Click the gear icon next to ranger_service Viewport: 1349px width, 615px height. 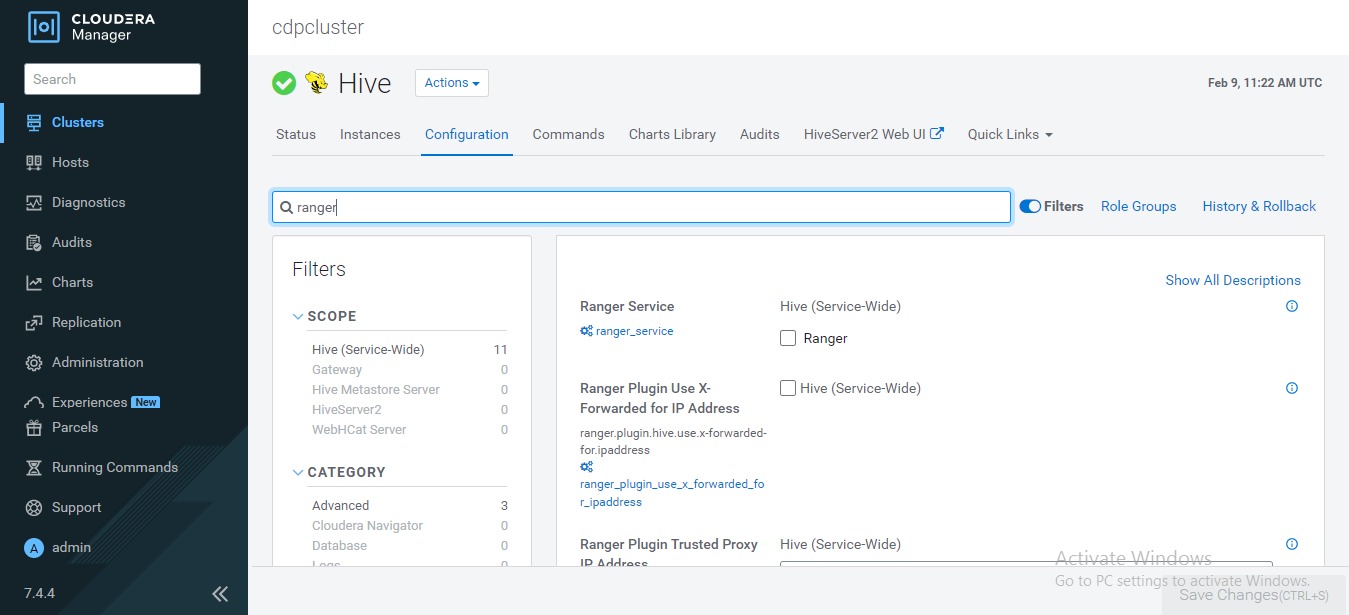click(x=587, y=331)
